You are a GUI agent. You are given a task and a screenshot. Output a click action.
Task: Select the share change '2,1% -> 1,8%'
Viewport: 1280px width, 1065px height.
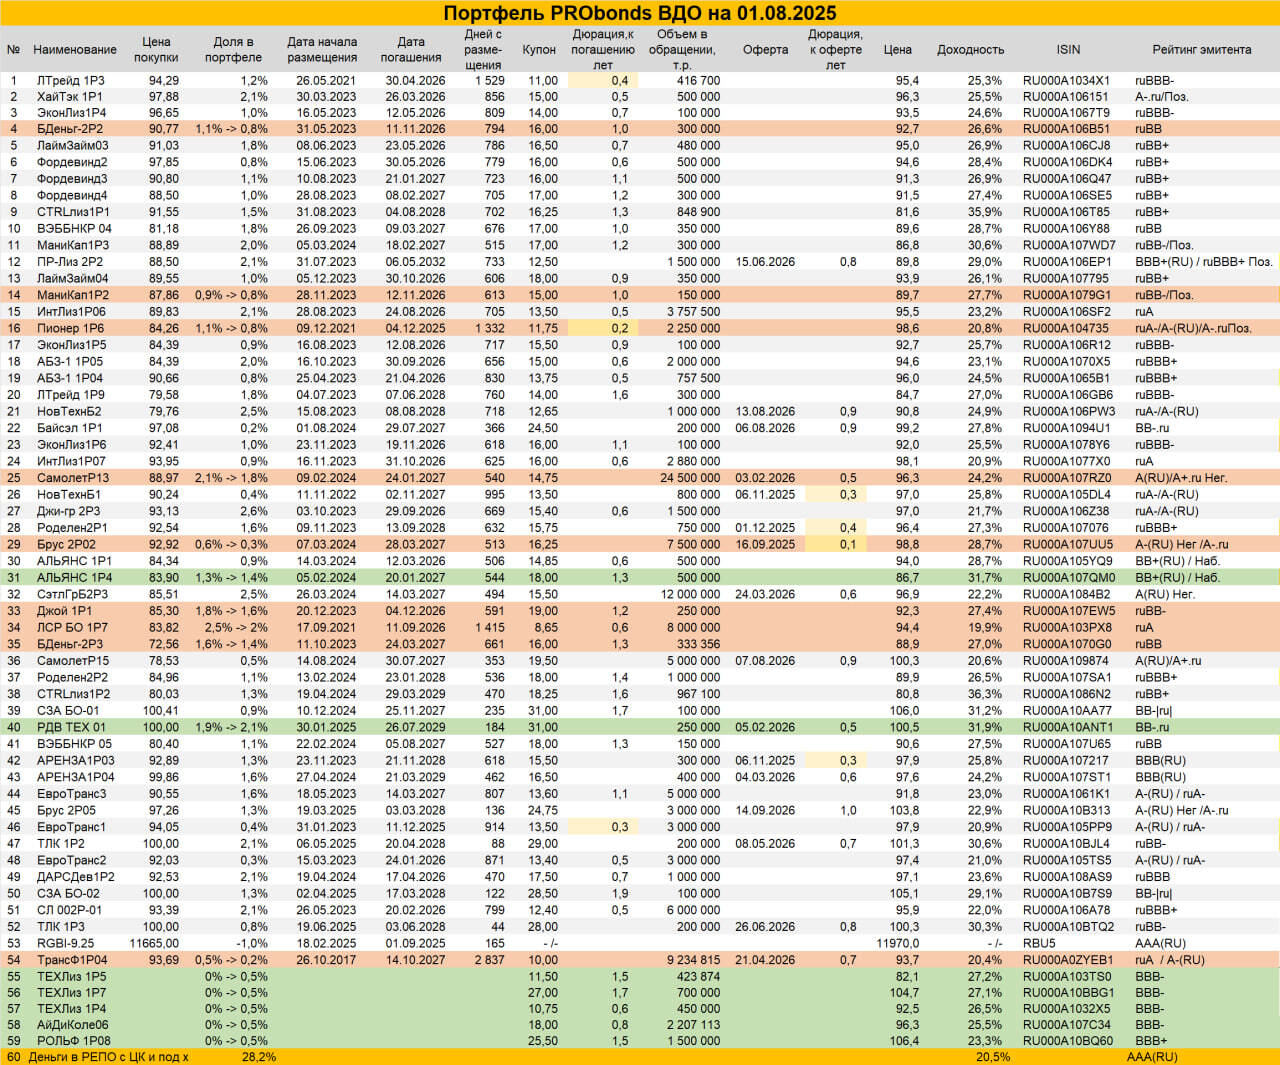coord(231,478)
